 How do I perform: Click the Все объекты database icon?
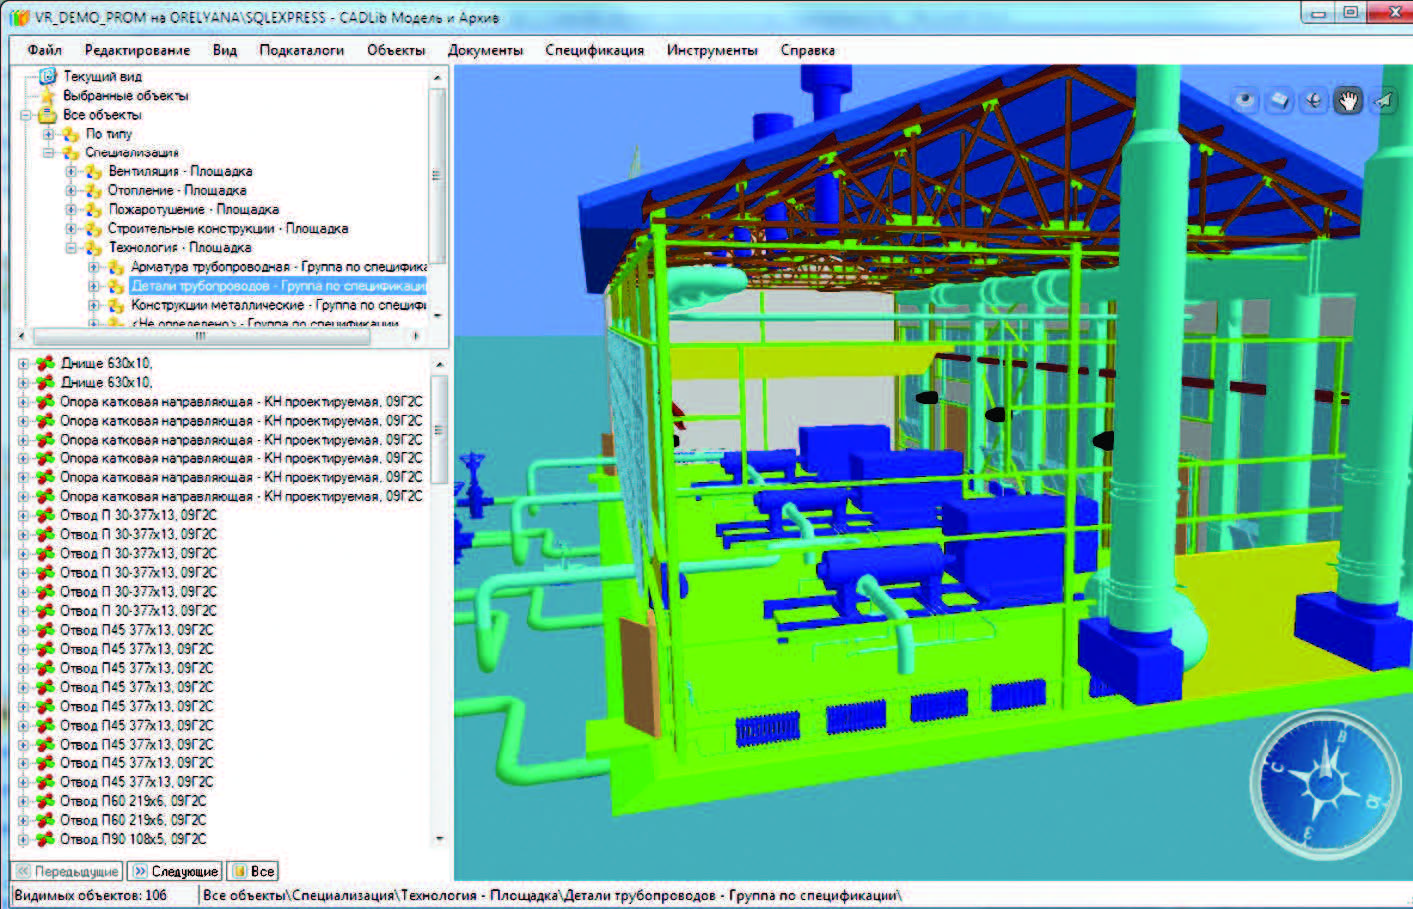(47, 115)
